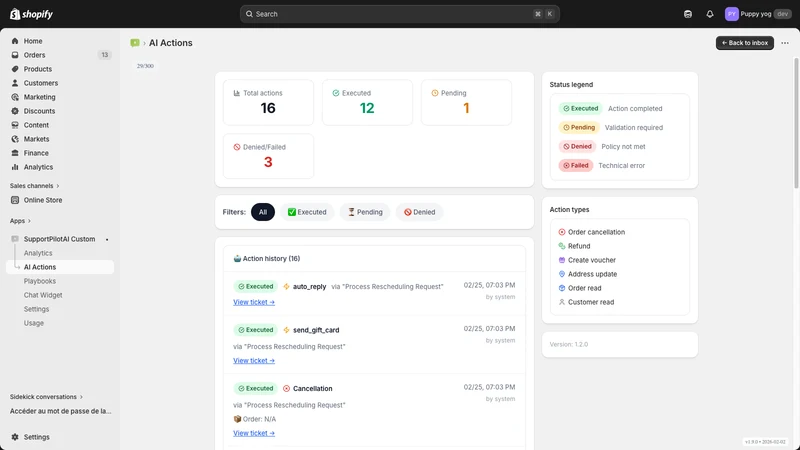This screenshot has height=450, width=800.
Task: View ticket for send_gift_card action
Action: click(254, 361)
